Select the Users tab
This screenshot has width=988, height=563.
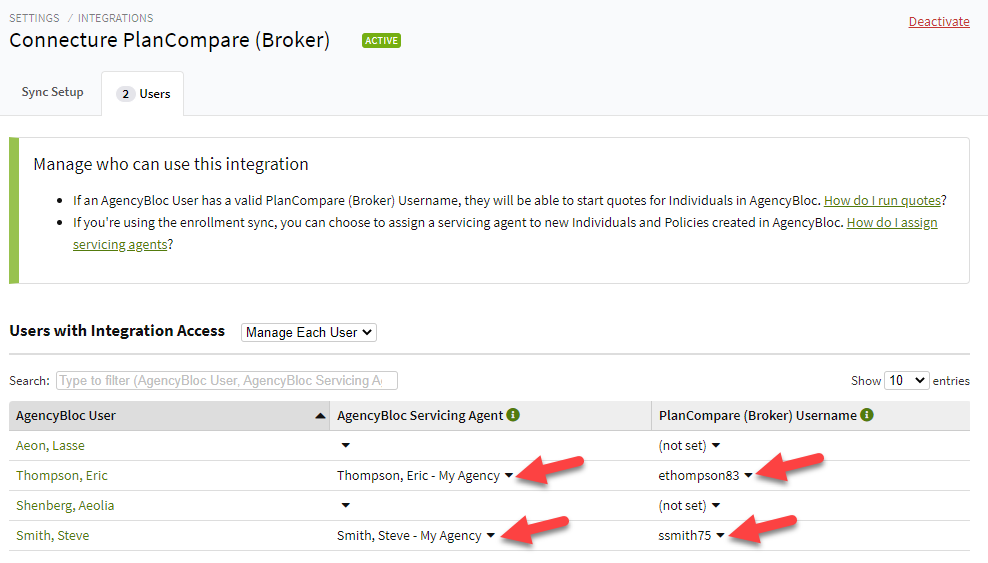tap(143, 94)
